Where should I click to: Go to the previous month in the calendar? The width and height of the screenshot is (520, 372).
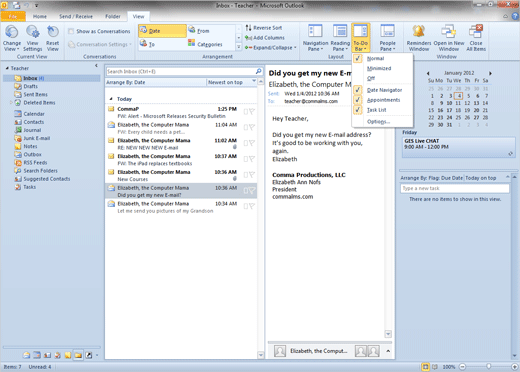(428, 73)
